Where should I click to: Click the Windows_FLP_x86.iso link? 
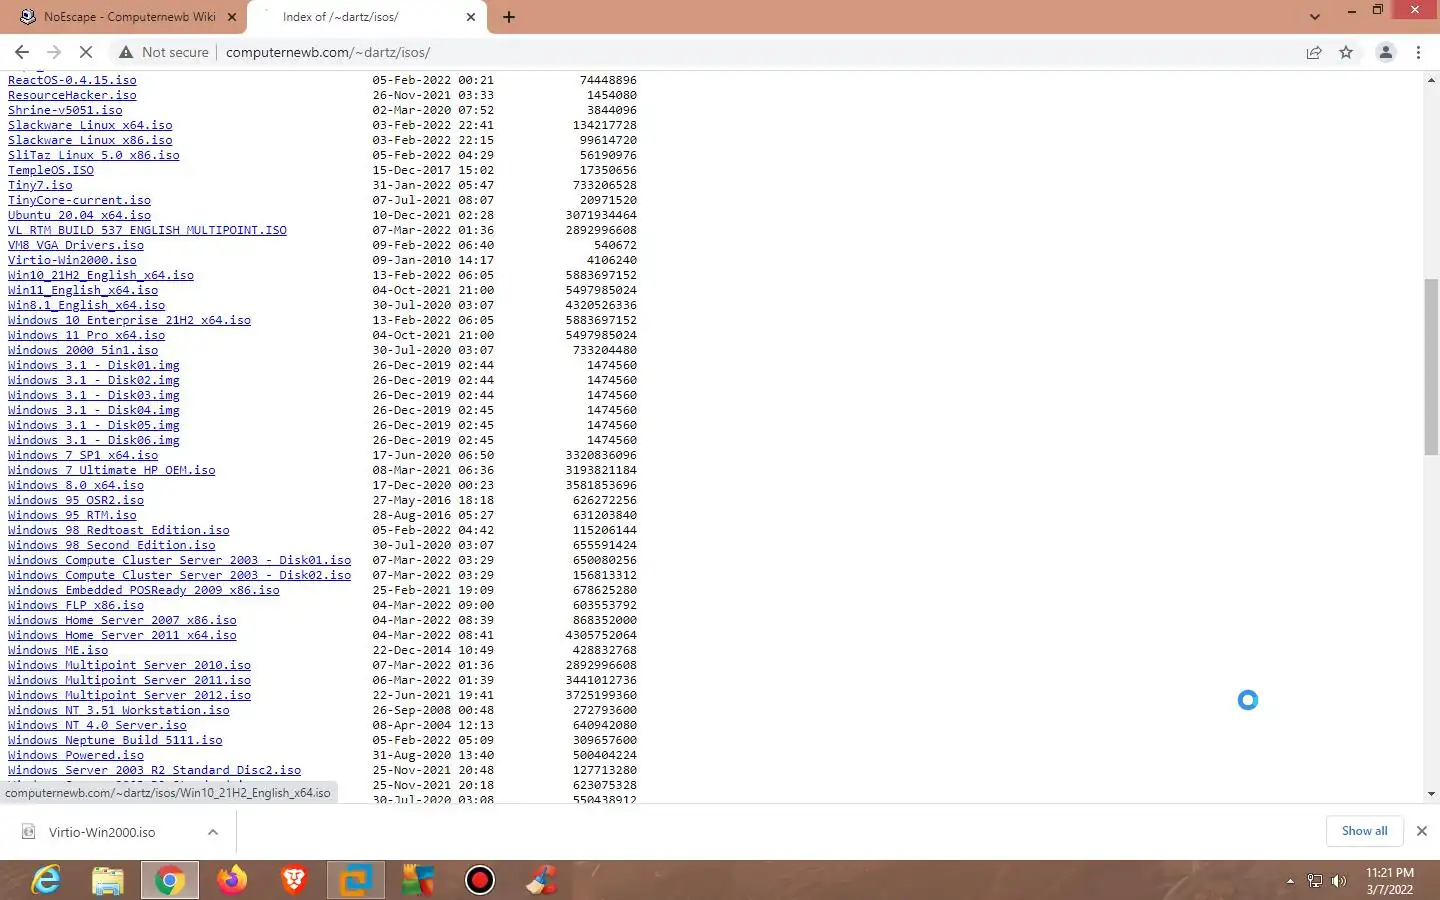[x=76, y=605]
